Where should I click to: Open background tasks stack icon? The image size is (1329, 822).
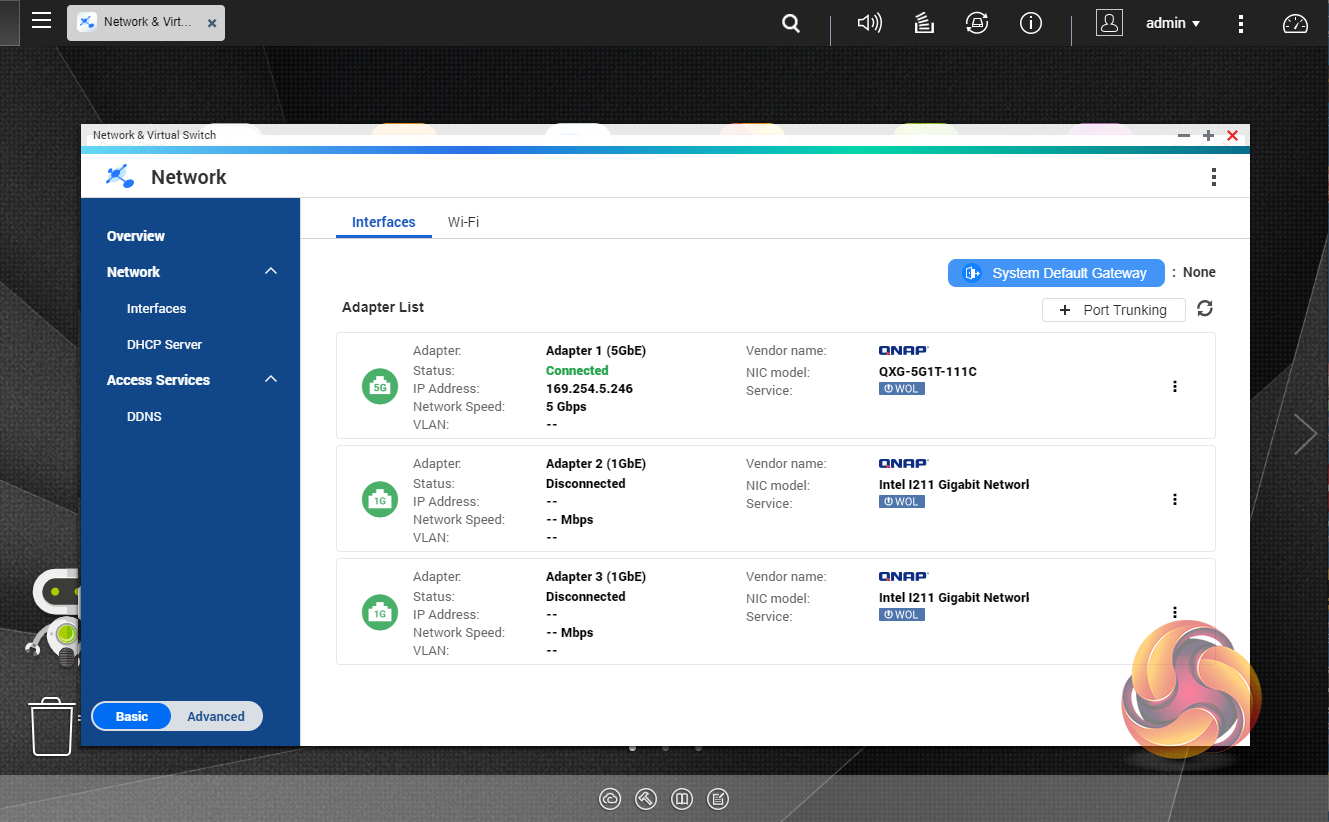923,23
